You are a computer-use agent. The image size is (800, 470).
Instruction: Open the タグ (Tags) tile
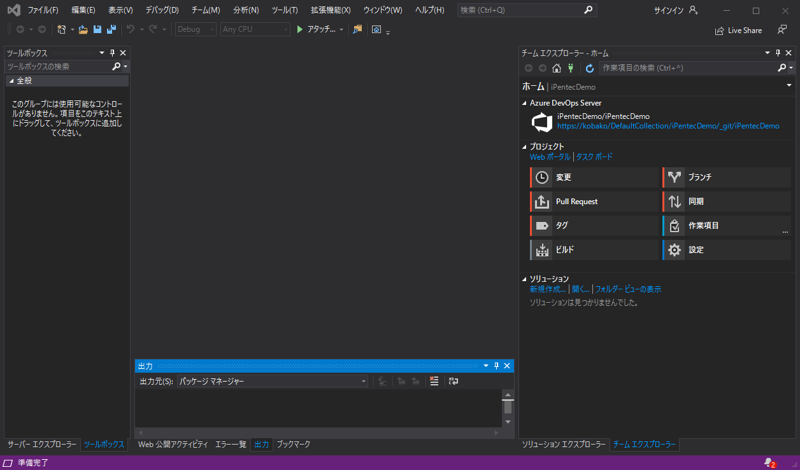594,226
